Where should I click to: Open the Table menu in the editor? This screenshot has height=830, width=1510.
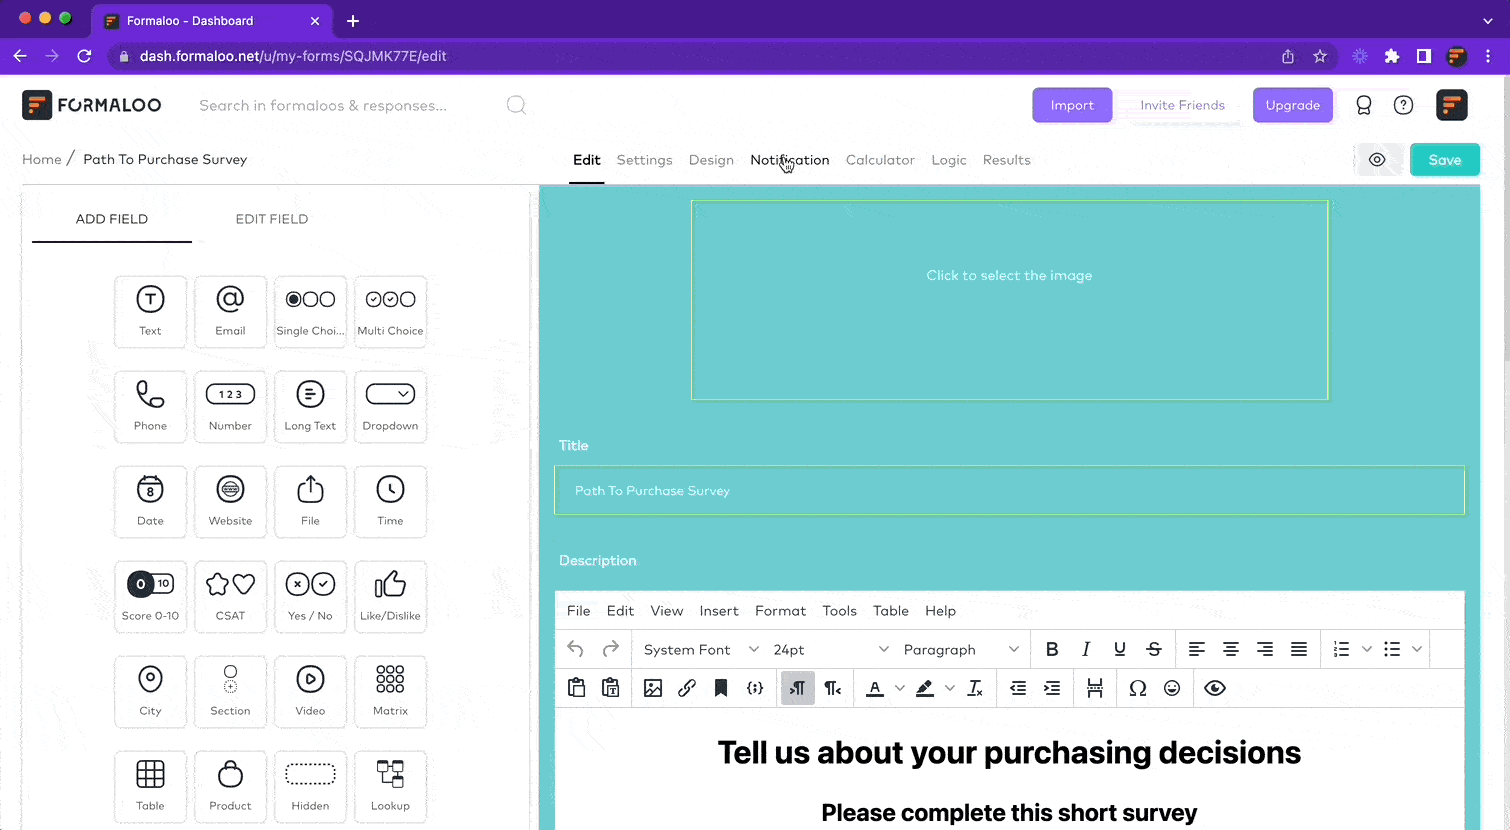coord(890,611)
